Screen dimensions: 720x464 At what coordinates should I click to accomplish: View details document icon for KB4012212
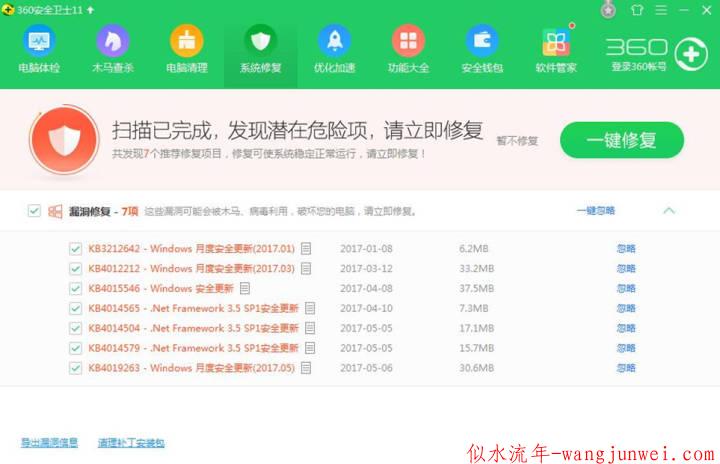306,268
